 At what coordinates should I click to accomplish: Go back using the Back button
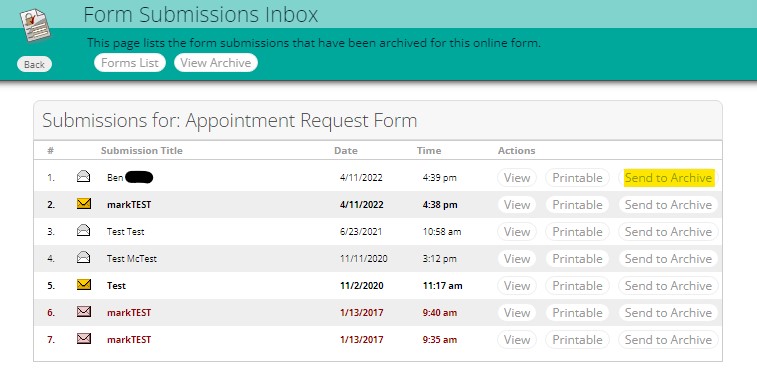click(34, 64)
